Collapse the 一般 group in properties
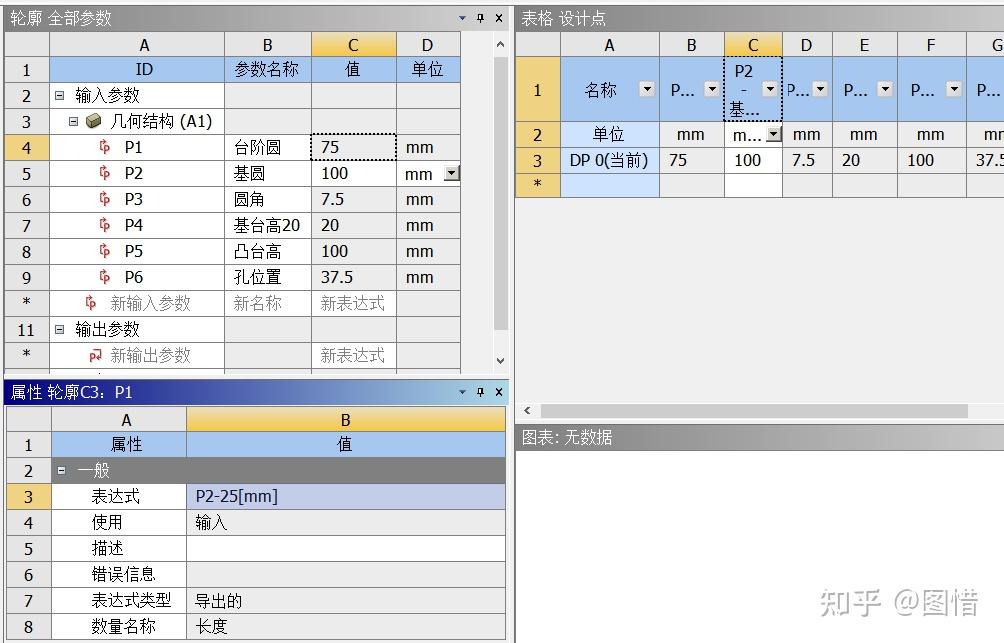This screenshot has width=1004, height=643. pyautogui.click(x=63, y=471)
